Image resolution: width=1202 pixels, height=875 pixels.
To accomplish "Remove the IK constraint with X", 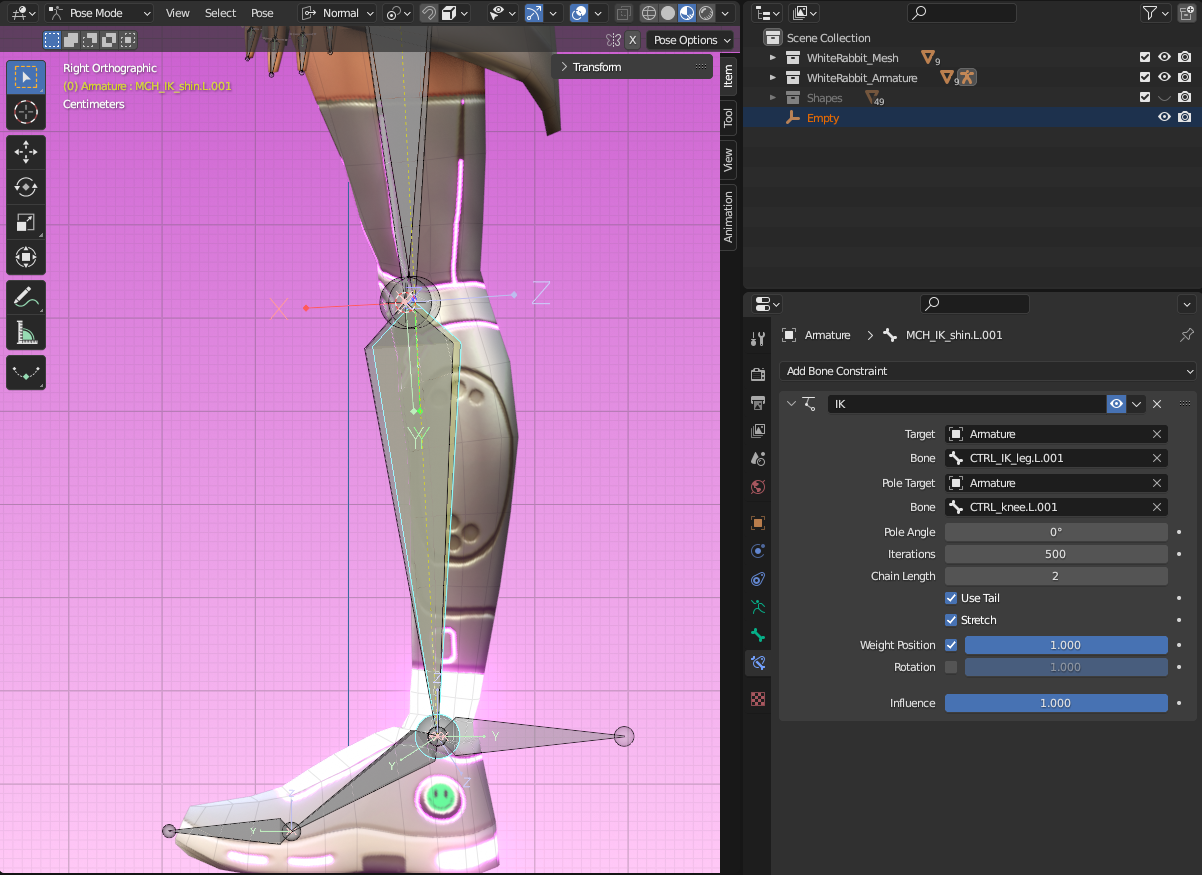I will click(x=1157, y=404).
